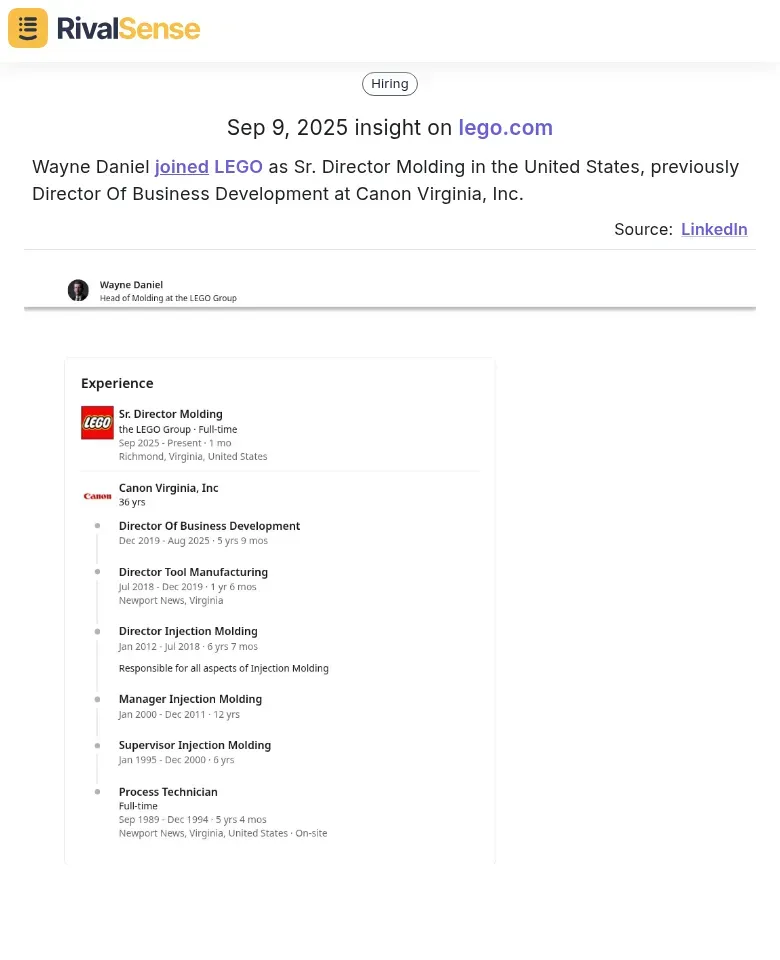Select Supervisor Injection Molding entry
The height and width of the screenshot is (960, 780).
pyautogui.click(x=195, y=745)
